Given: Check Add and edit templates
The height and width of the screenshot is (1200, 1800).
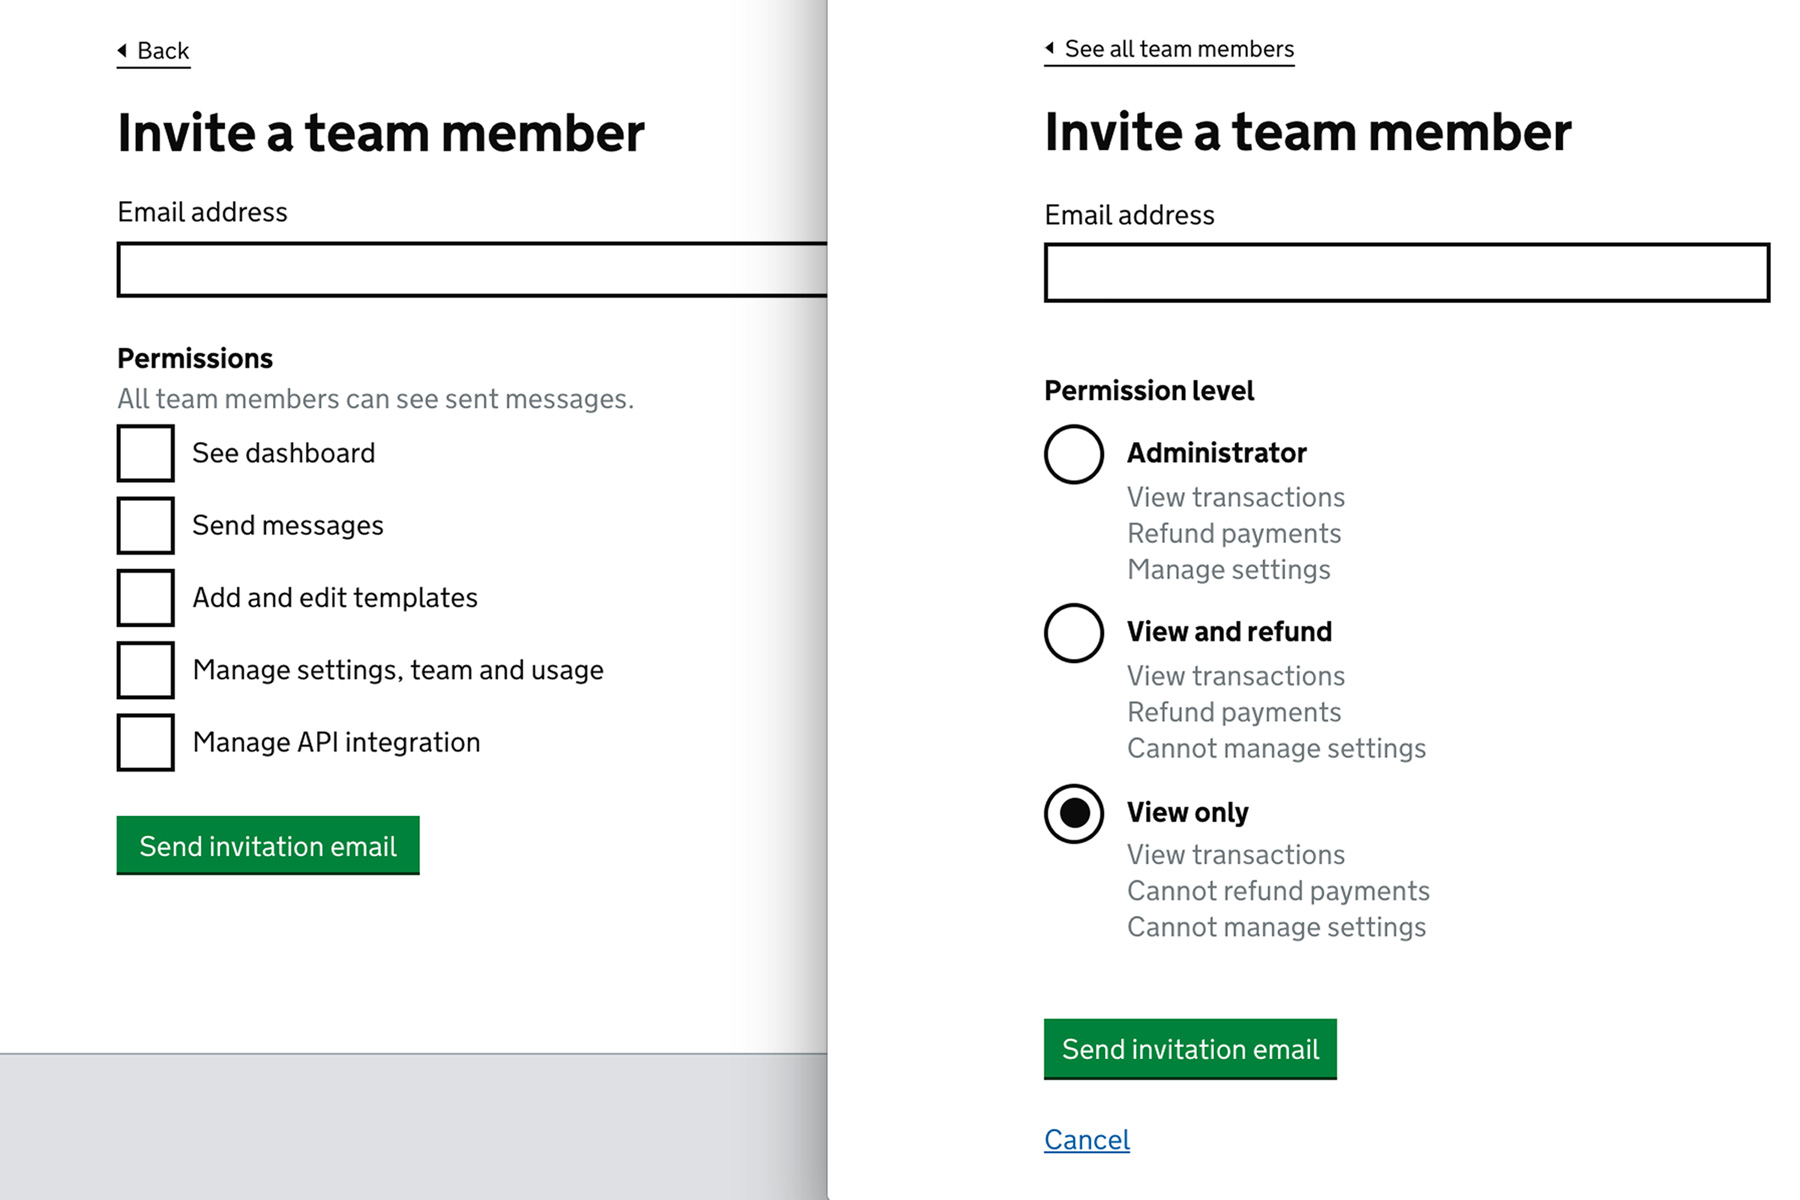Looking at the screenshot, I should (x=146, y=597).
